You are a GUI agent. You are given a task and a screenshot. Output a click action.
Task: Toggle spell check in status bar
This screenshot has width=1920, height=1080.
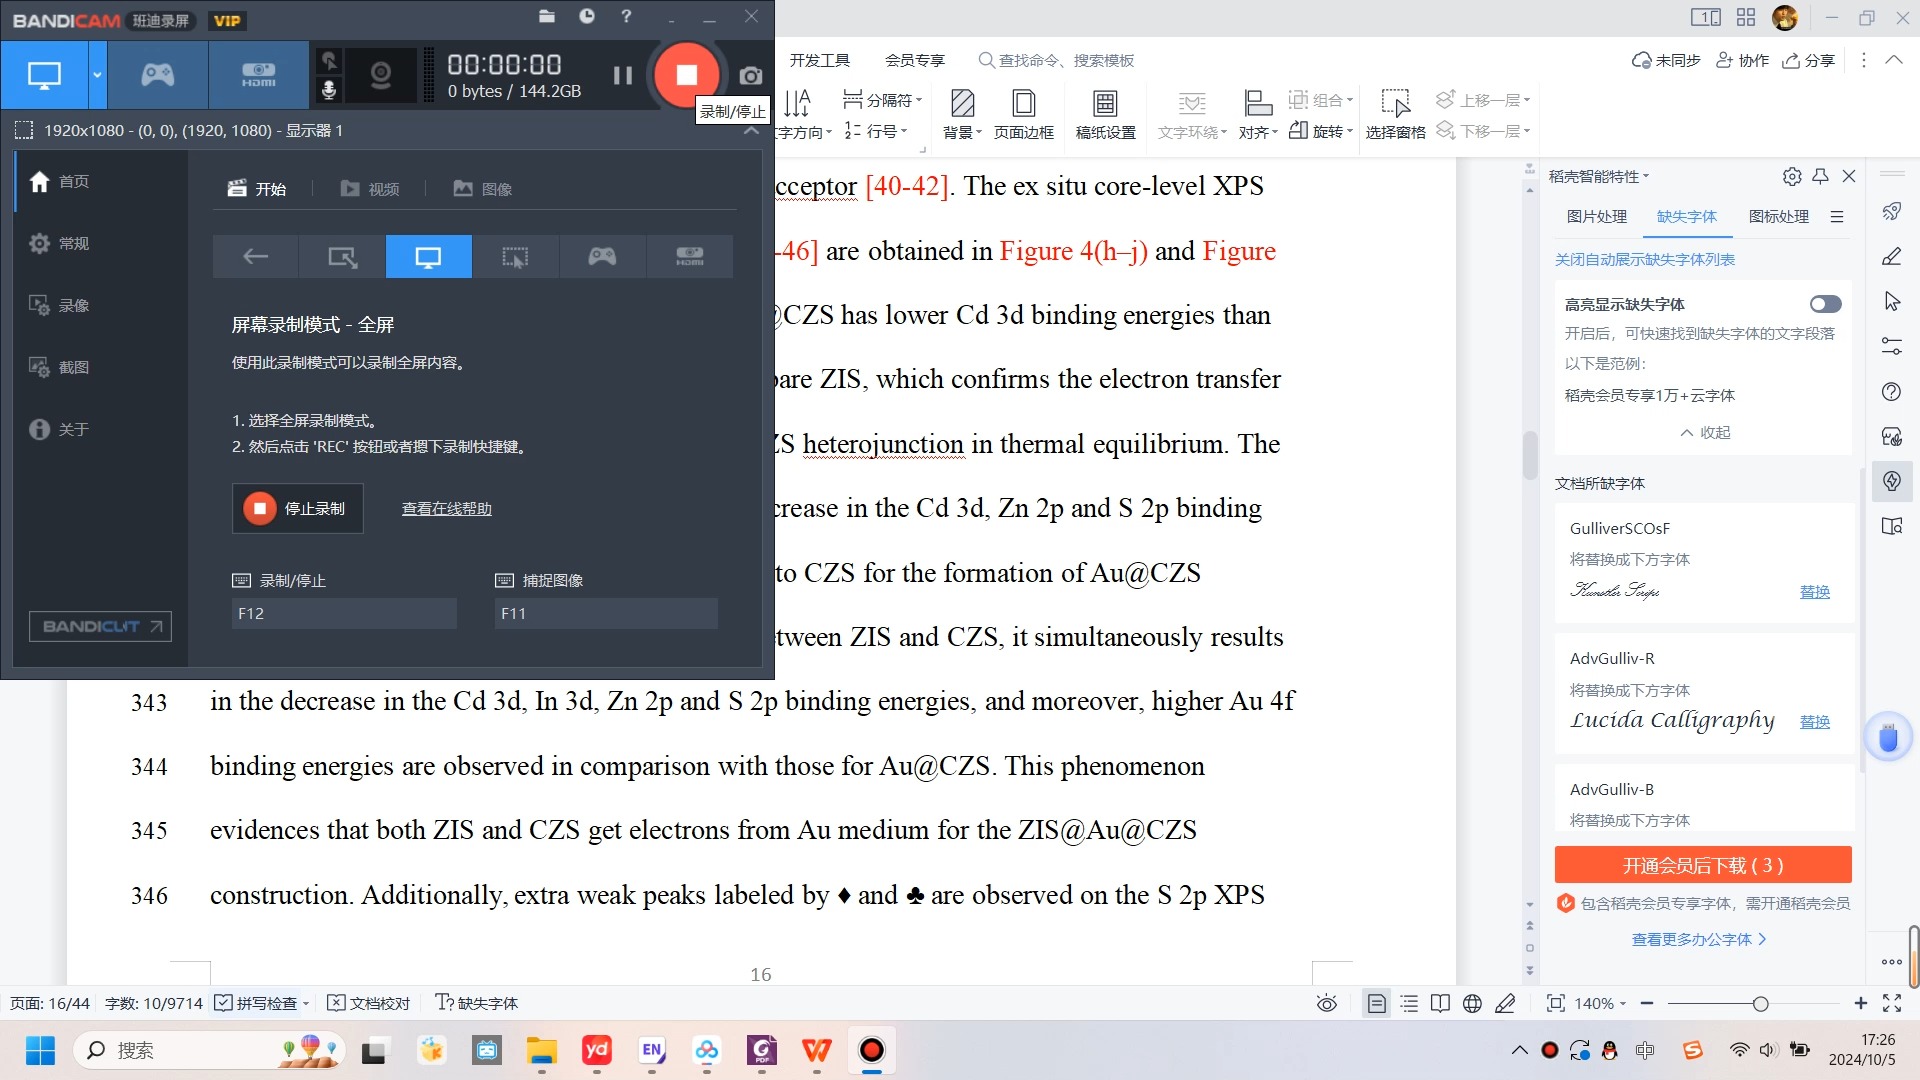pos(258,1003)
